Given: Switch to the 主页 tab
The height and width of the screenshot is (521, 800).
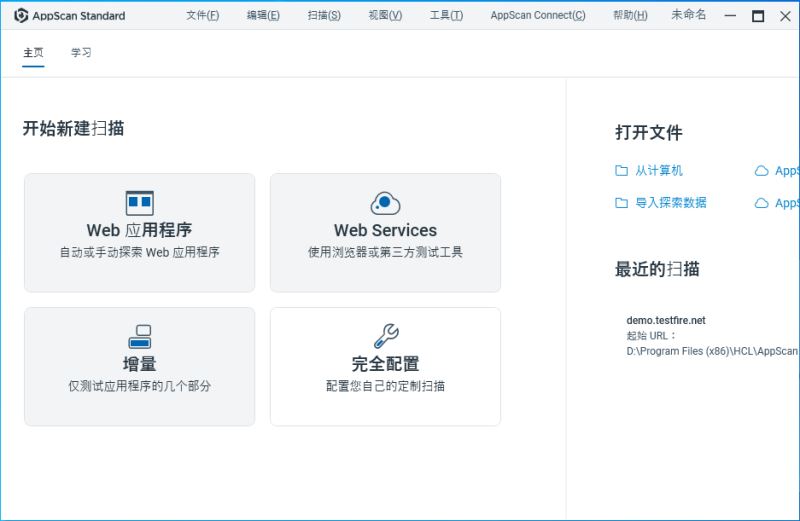Looking at the screenshot, I should [x=33, y=53].
